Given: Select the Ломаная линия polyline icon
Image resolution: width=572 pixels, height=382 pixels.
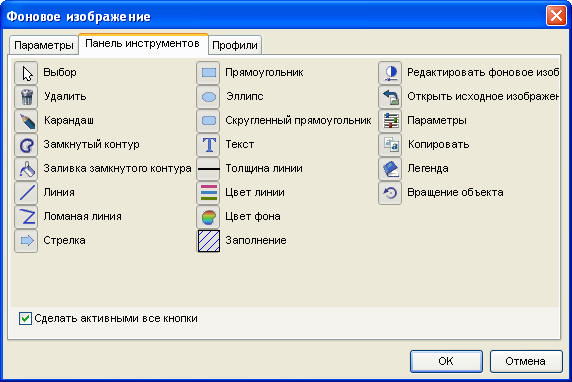Looking at the screenshot, I should (26, 217).
